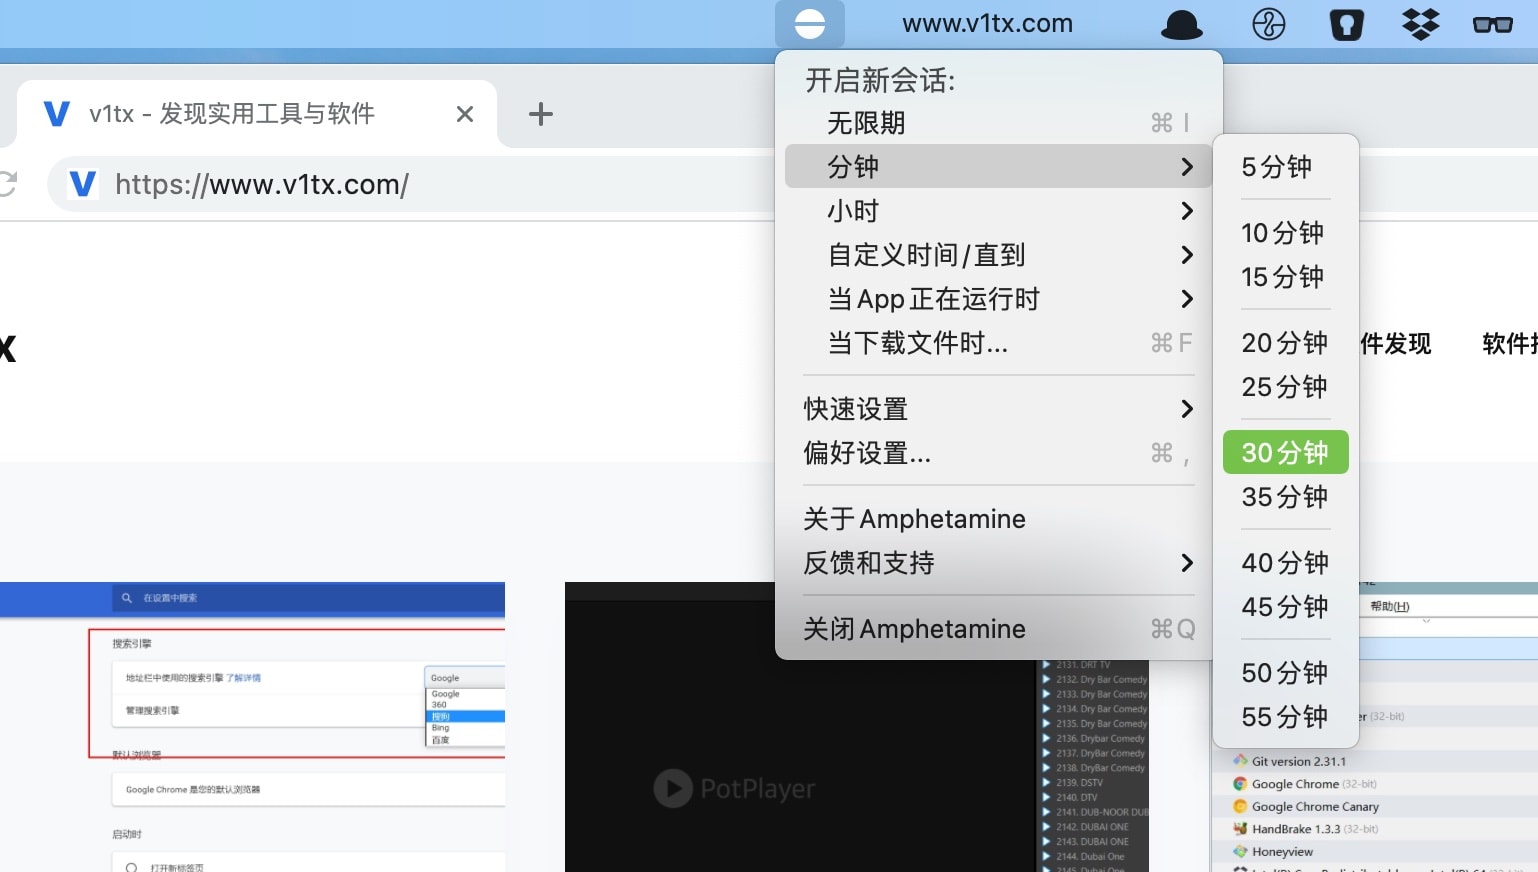
Task: Open the 分钟 submenu
Action: pyautogui.click(x=999, y=166)
